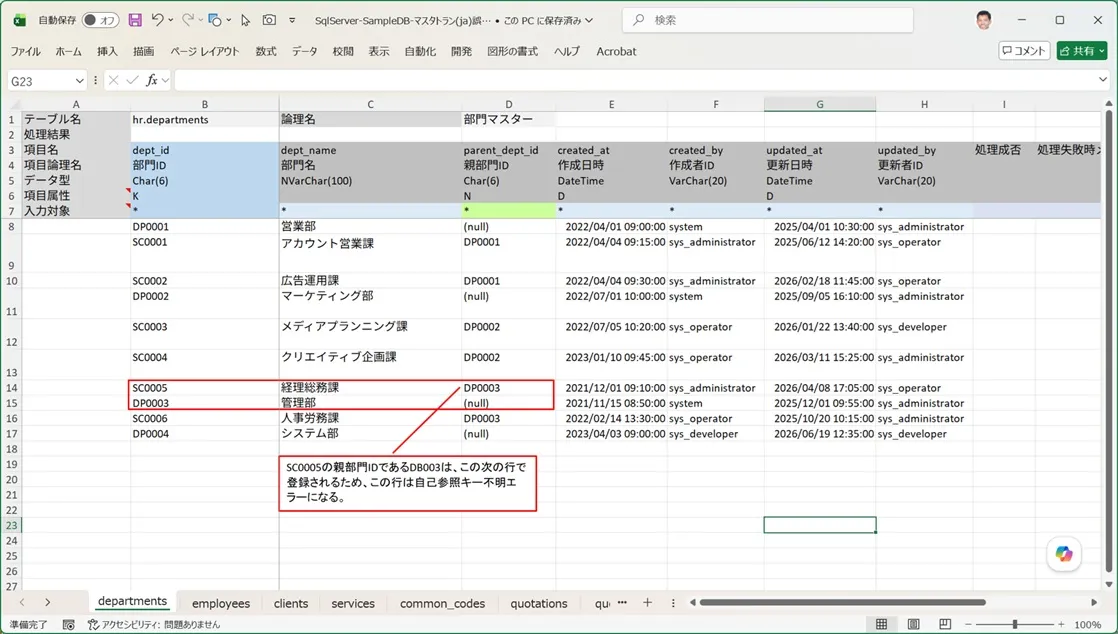The image size is (1118, 634).
Task: Open the Undo history dropdown arrow
Action: tap(170, 20)
